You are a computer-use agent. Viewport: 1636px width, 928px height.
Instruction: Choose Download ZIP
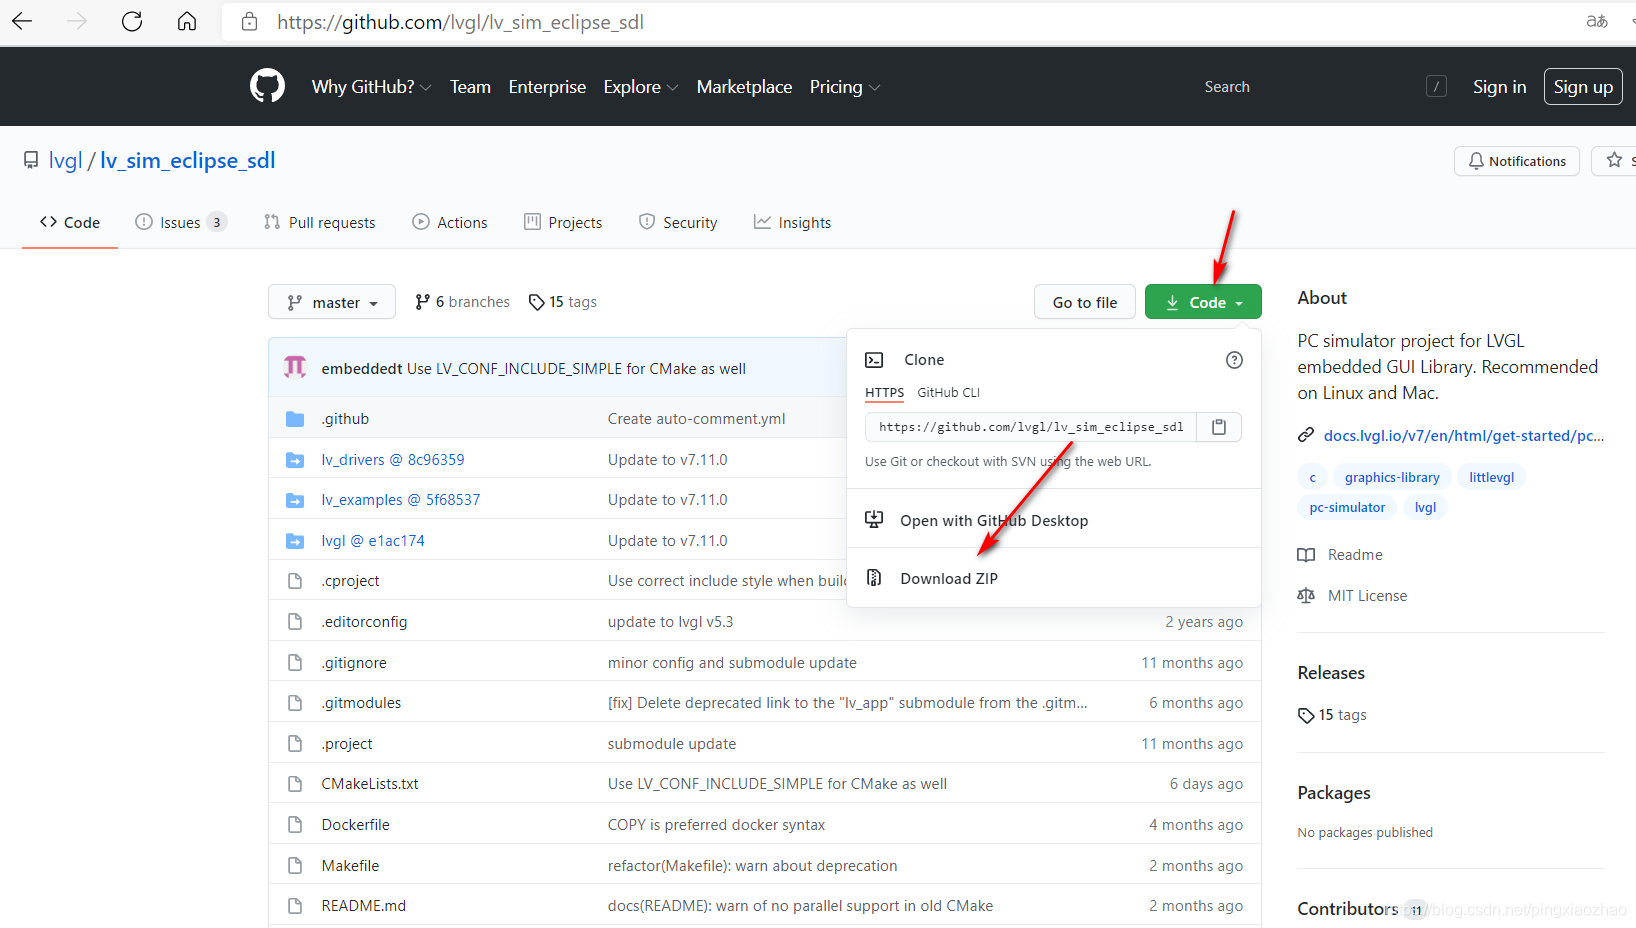(949, 578)
